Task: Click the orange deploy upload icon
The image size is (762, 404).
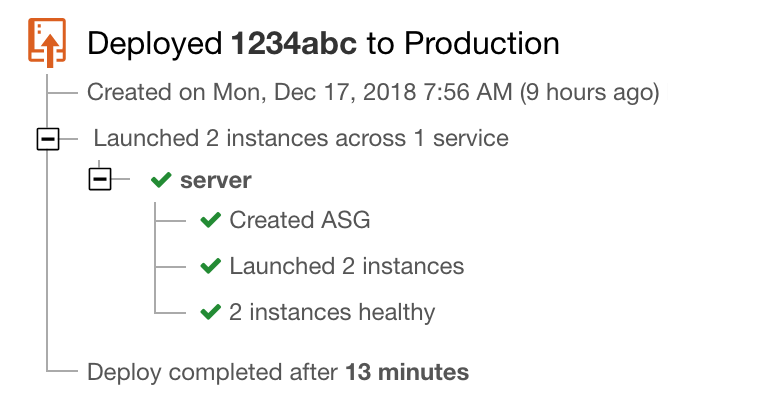Action: 47,42
